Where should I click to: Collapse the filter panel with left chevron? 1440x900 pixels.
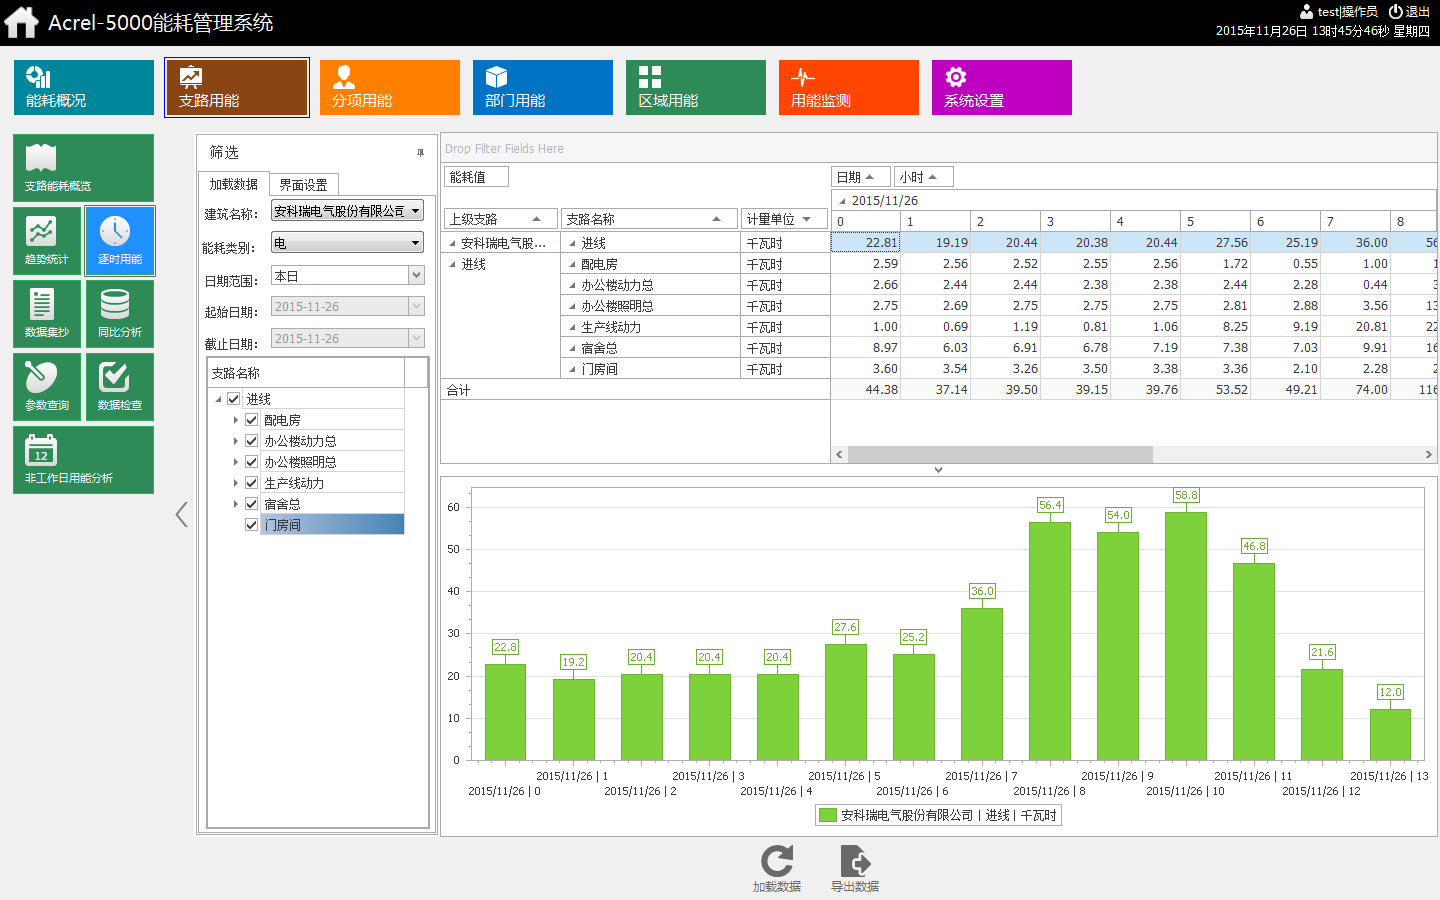181,514
